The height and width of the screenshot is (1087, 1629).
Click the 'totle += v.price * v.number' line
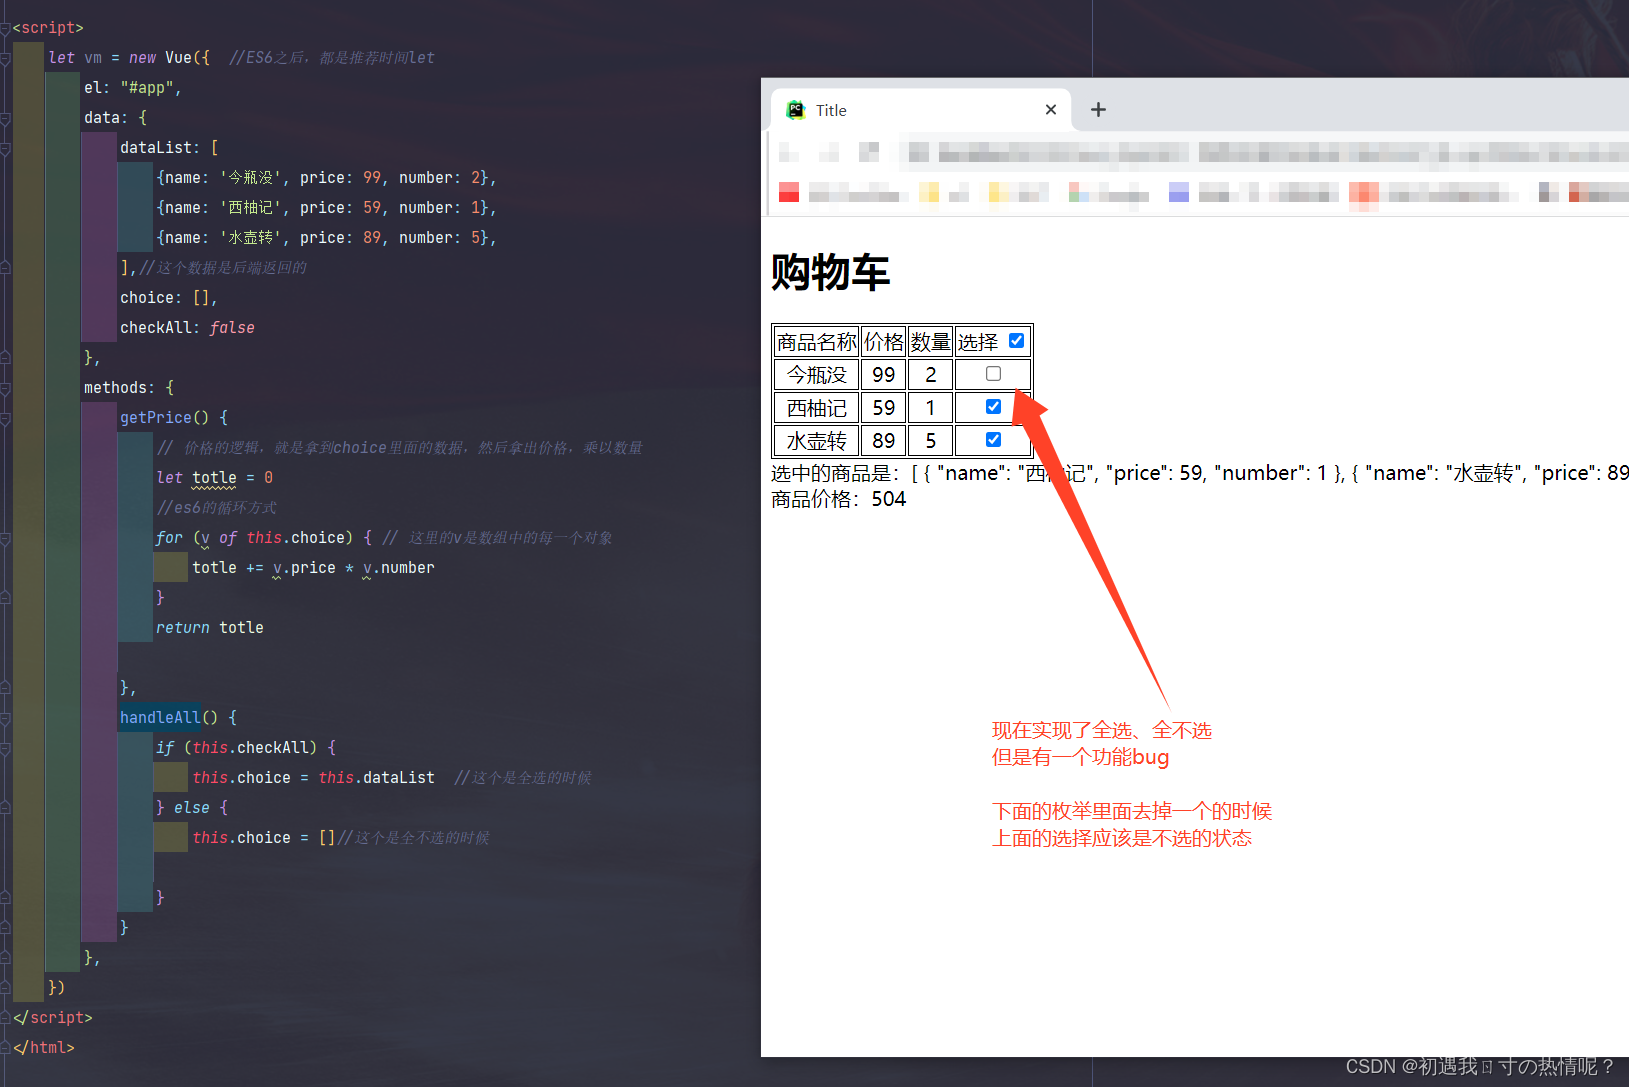pyautogui.click(x=313, y=568)
